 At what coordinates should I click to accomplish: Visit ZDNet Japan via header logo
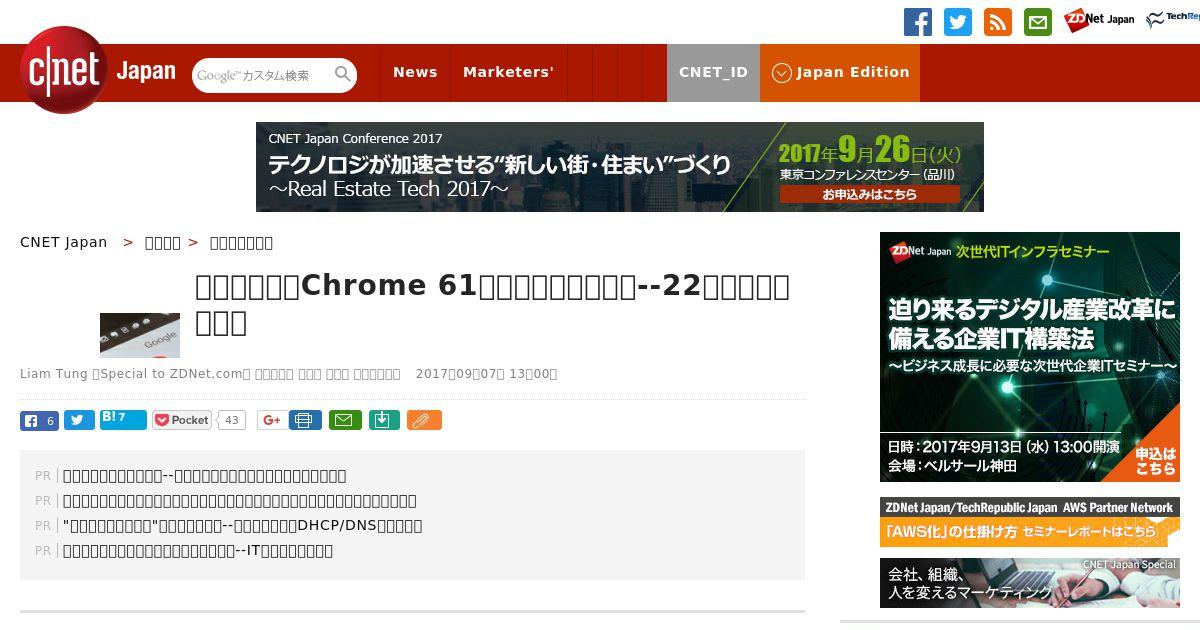[1099, 20]
